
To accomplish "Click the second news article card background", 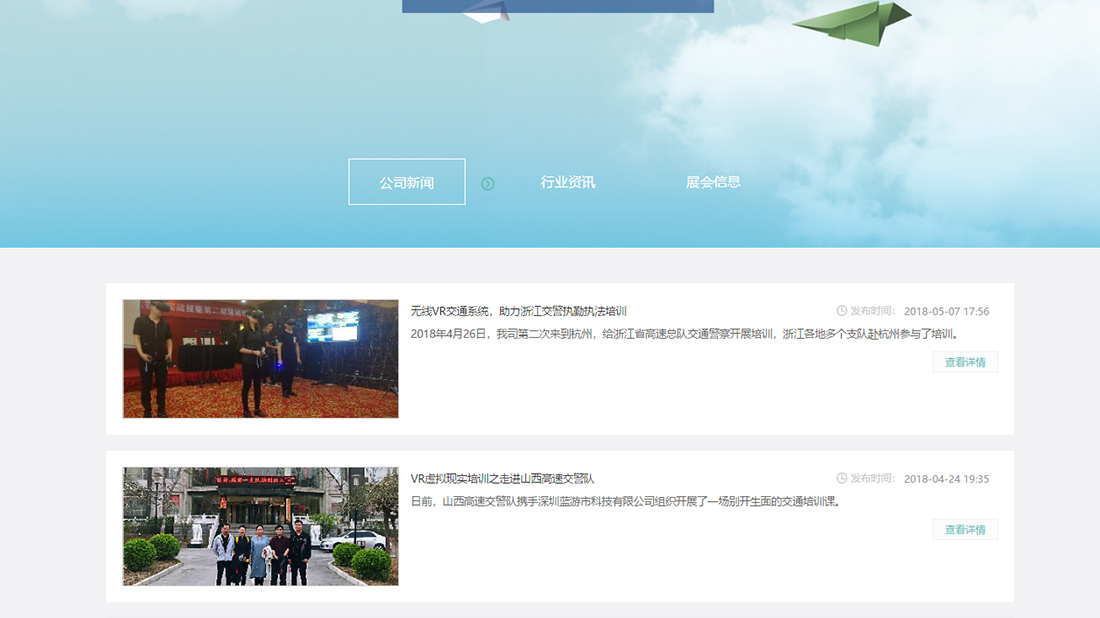I will (x=700, y=570).
